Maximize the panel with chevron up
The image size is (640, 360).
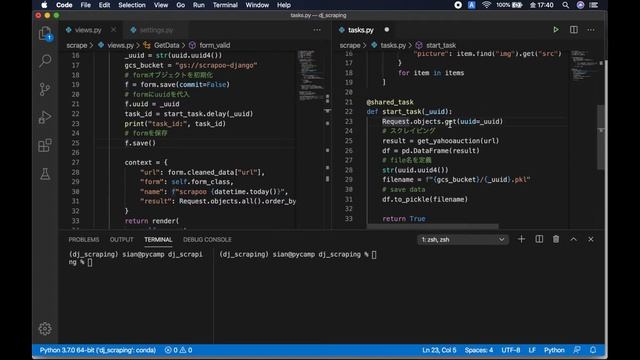(573, 239)
